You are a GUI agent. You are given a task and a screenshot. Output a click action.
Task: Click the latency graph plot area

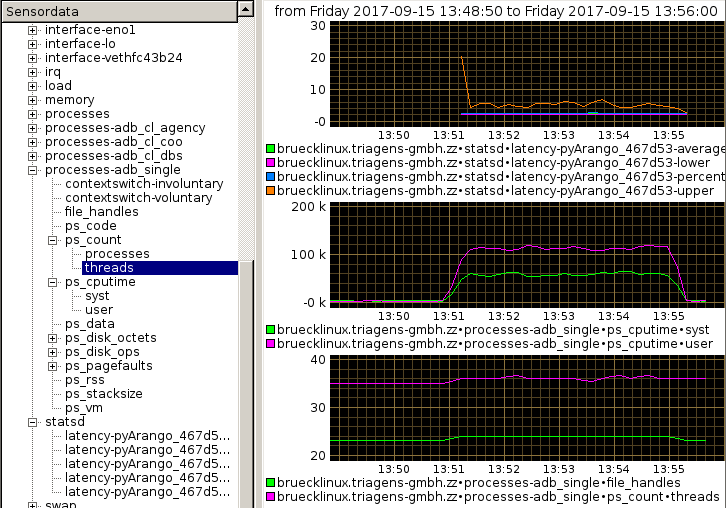coord(527,74)
